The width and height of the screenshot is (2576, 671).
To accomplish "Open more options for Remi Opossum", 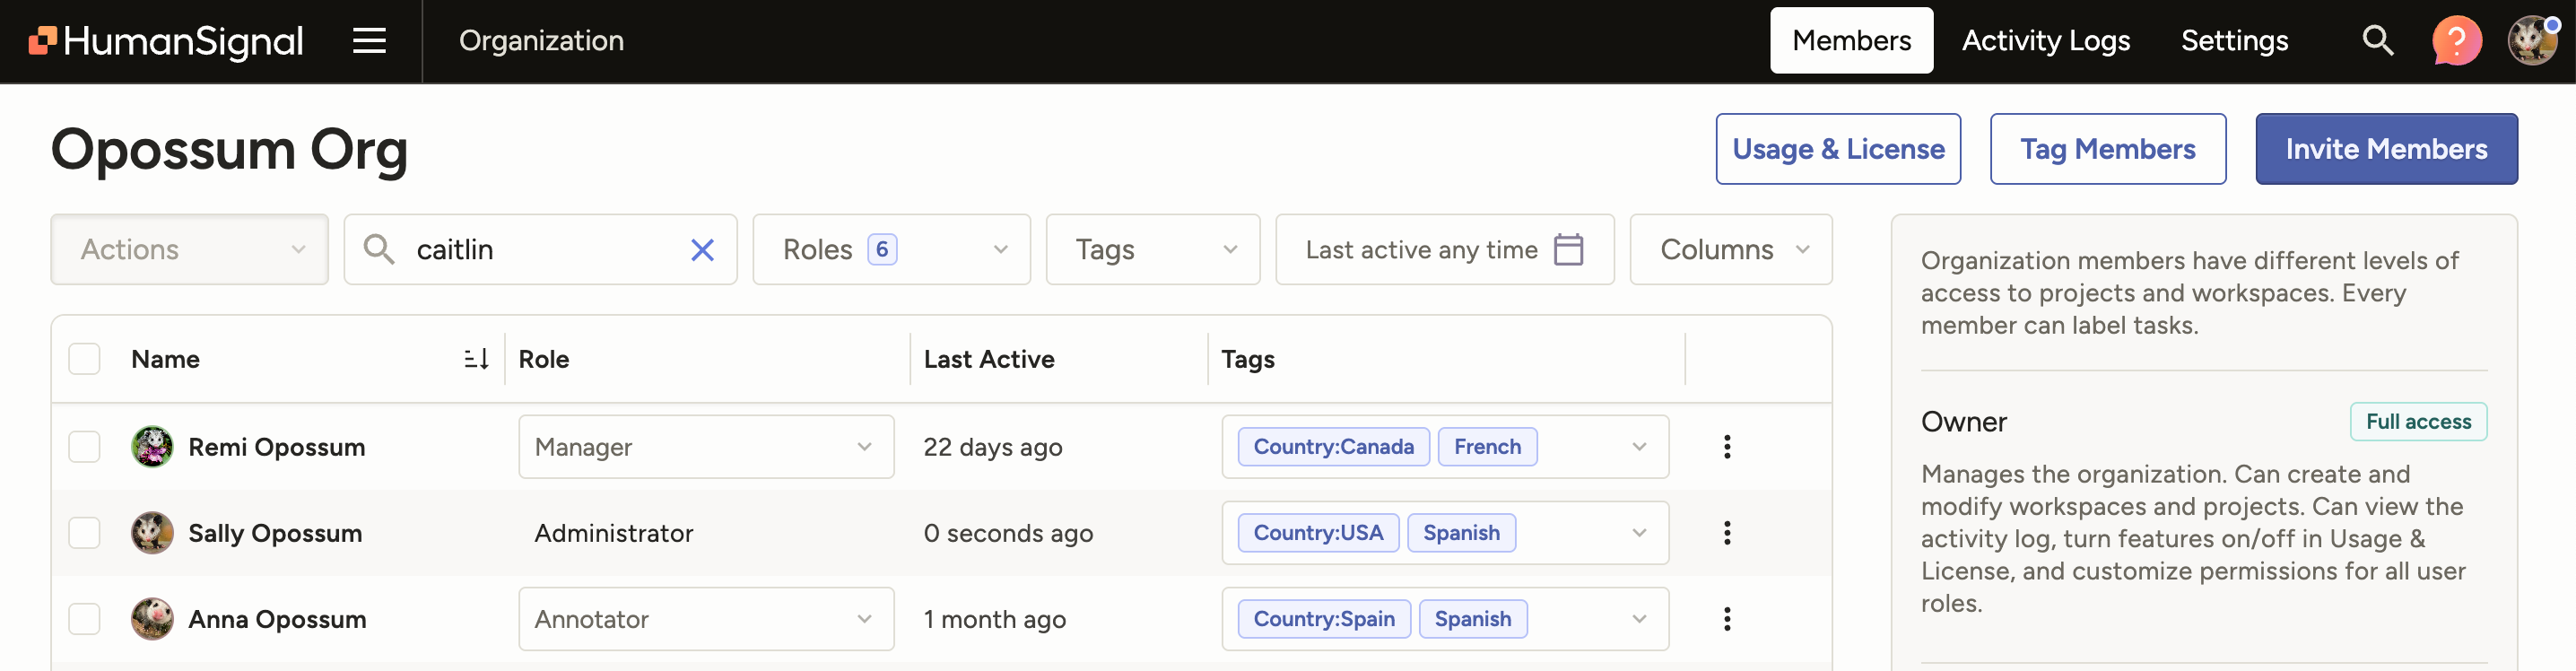I will click(x=1726, y=447).
